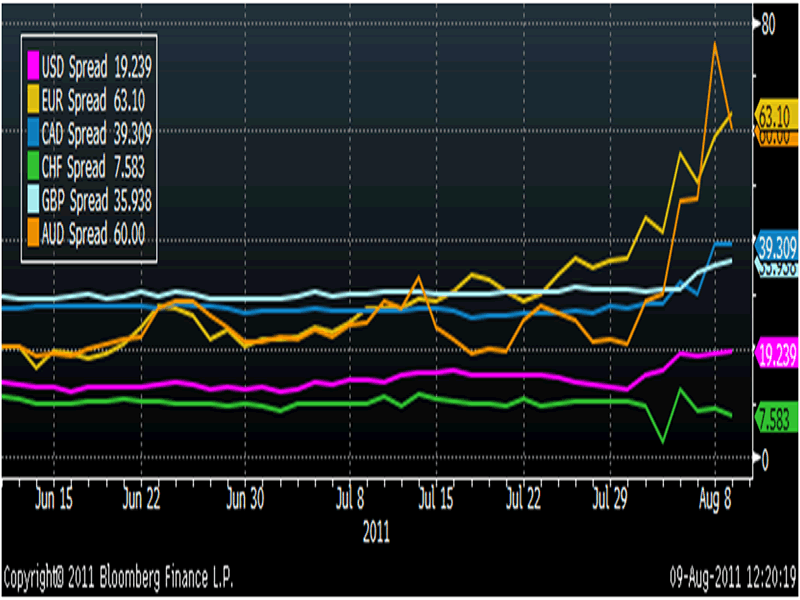Click the 0 label on the y-axis
Screen dimensions: 800x600
pyautogui.click(x=766, y=459)
